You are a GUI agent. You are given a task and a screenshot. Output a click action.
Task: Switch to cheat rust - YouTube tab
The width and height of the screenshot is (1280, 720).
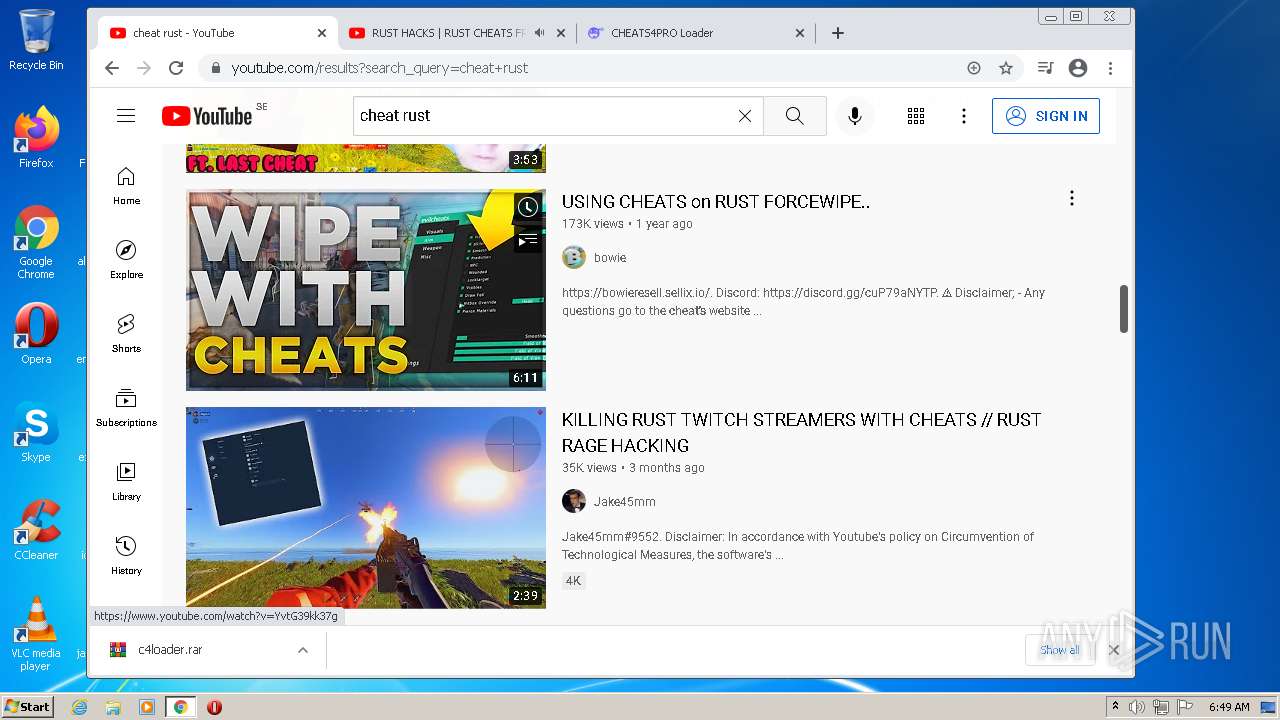218,33
